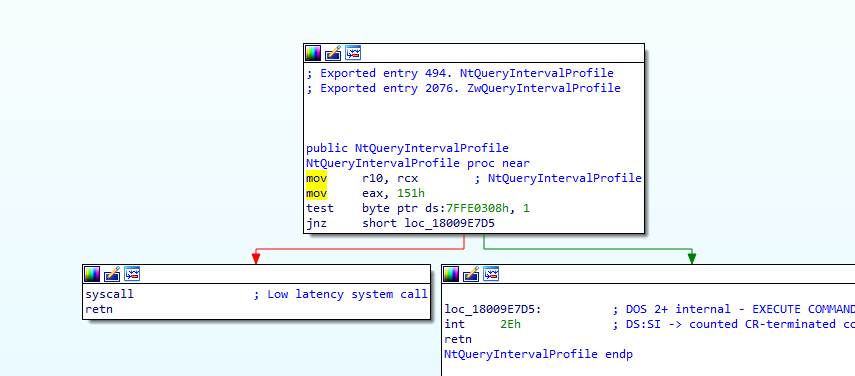
Task: Open color picker icon on syscall block
Action: click(92, 274)
